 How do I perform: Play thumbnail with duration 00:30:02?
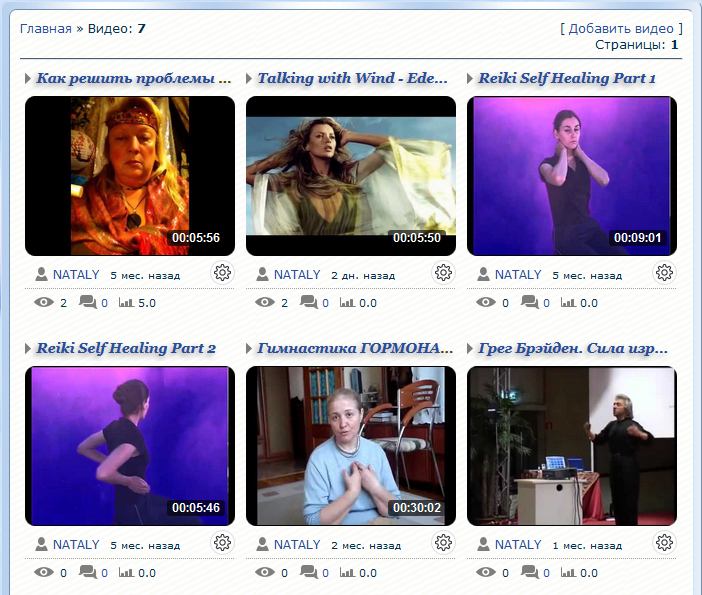[351, 446]
